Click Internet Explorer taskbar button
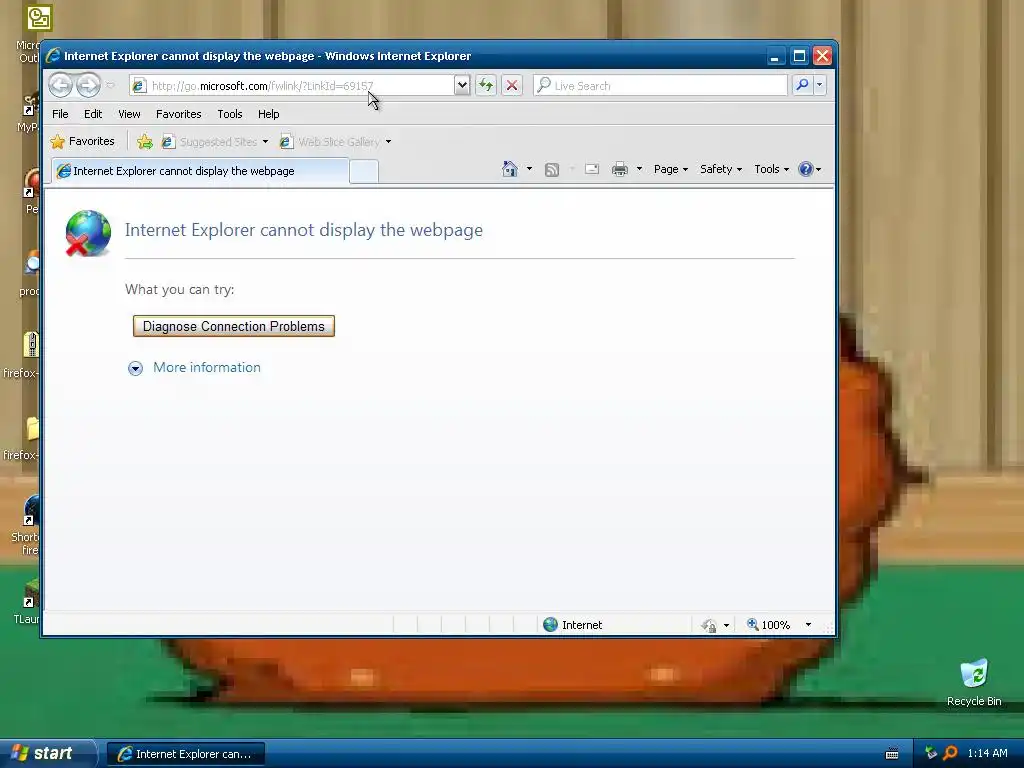 (x=186, y=754)
